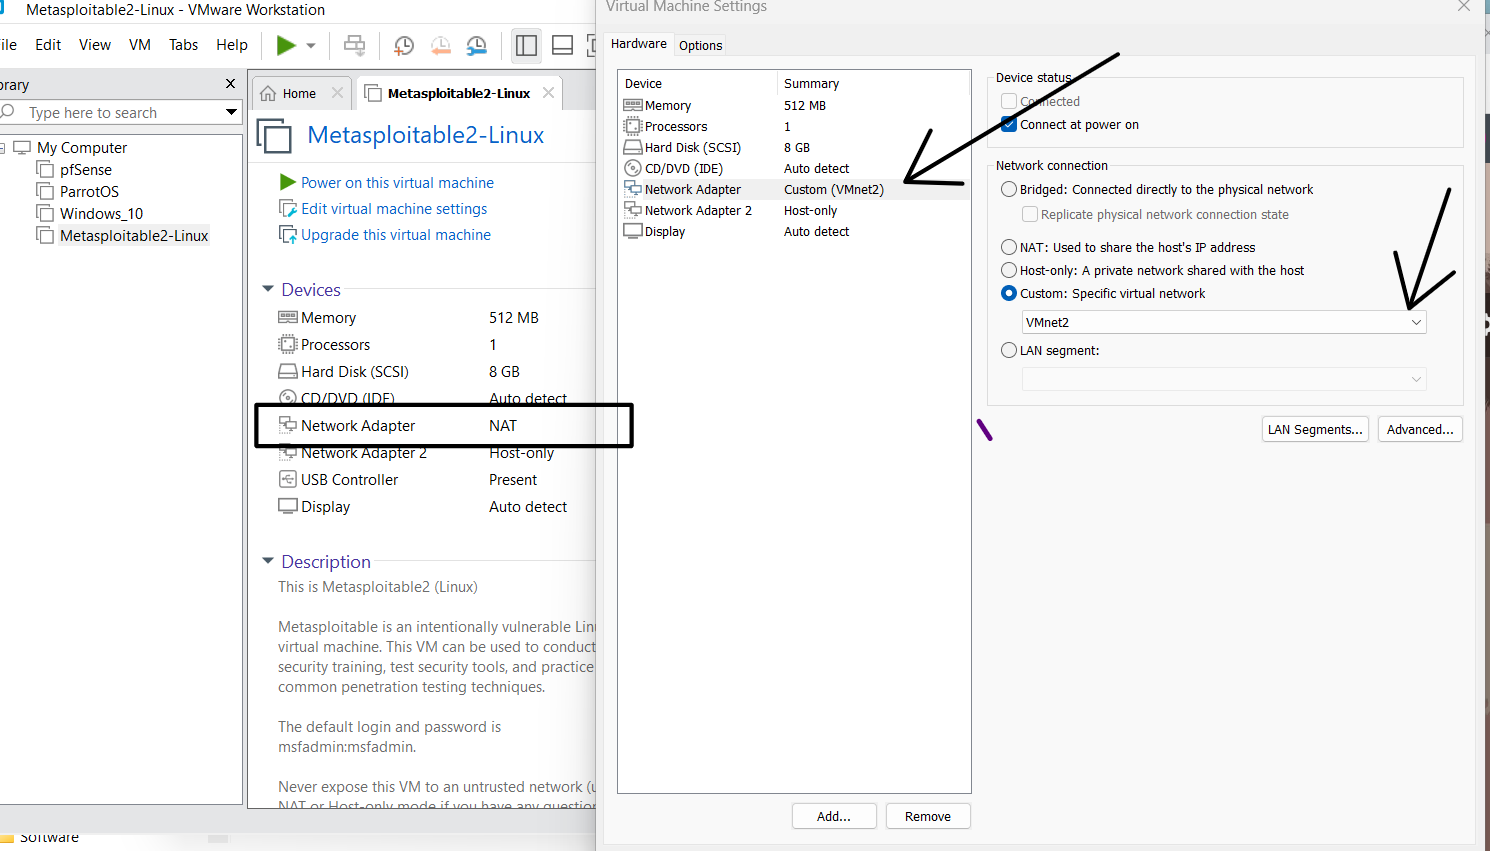Click the Remove hardware button

tap(928, 816)
